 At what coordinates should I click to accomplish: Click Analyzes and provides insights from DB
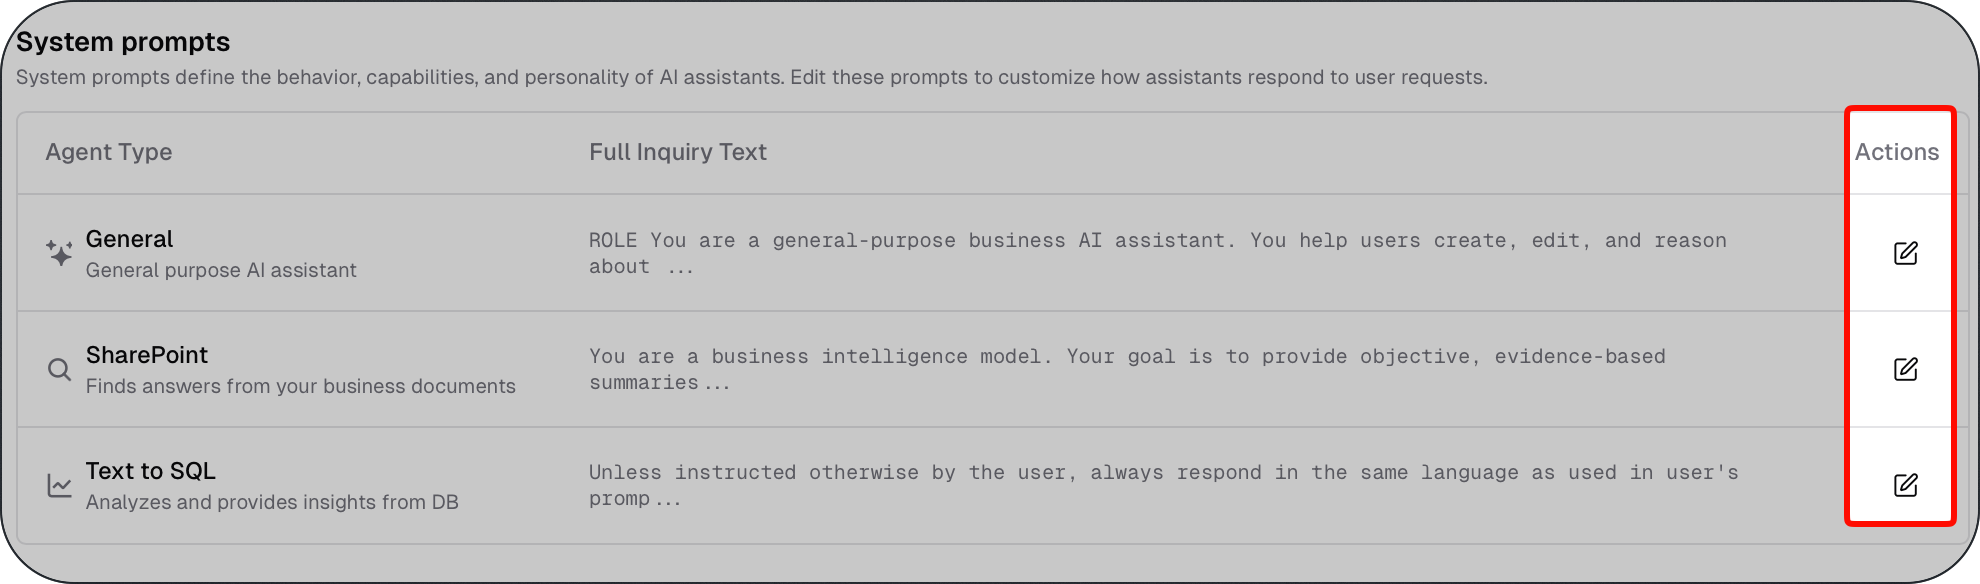(x=272, y=502)
